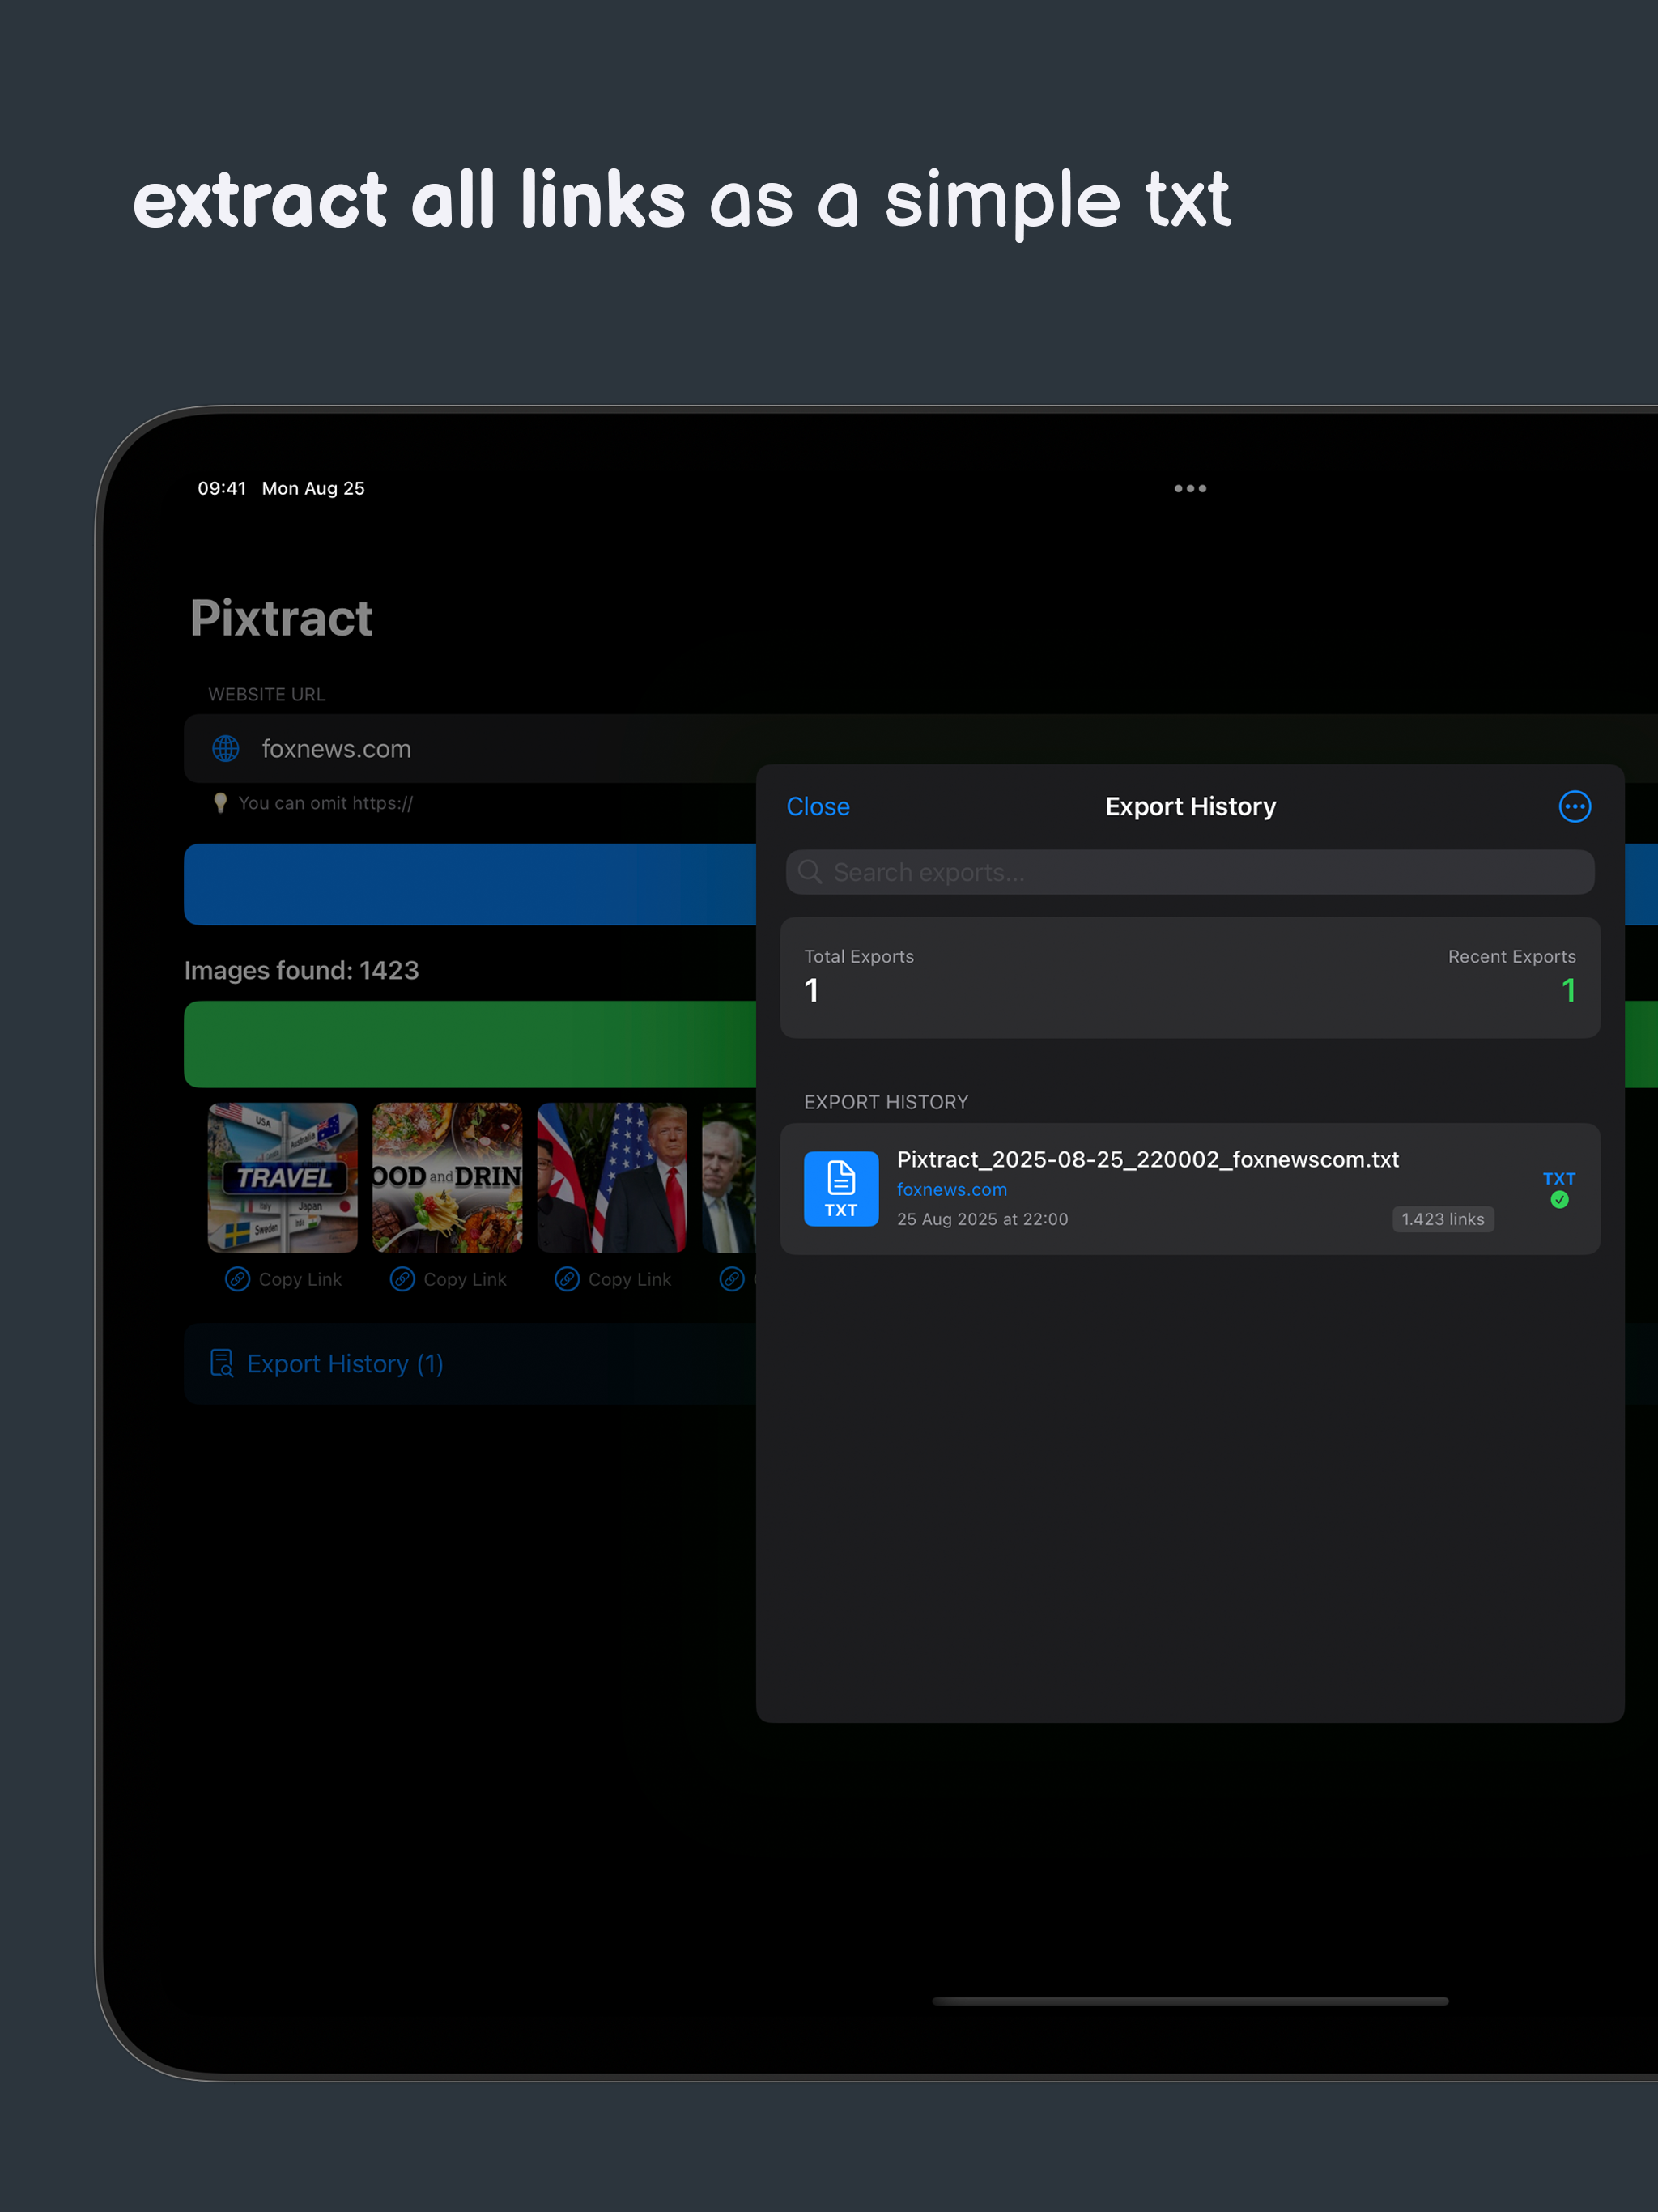Image resolution: width=1658 pixels, height=2212 pixels.
Task: Click the Total Exports count
Action: (811, 990)
